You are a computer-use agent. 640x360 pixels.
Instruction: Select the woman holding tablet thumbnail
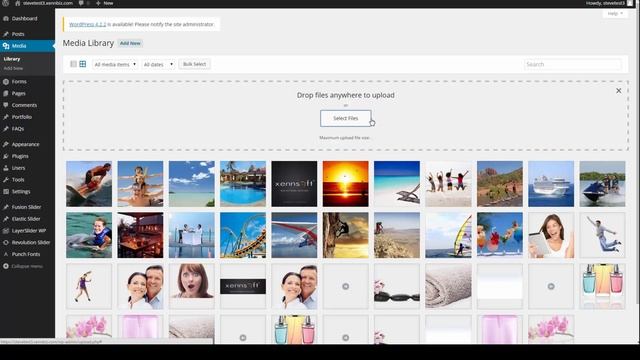coord(551,235)
